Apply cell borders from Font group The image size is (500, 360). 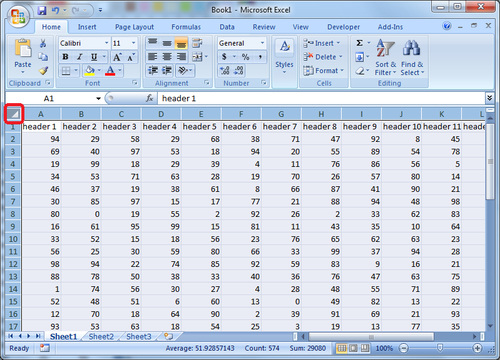click(x=66, y=71)
